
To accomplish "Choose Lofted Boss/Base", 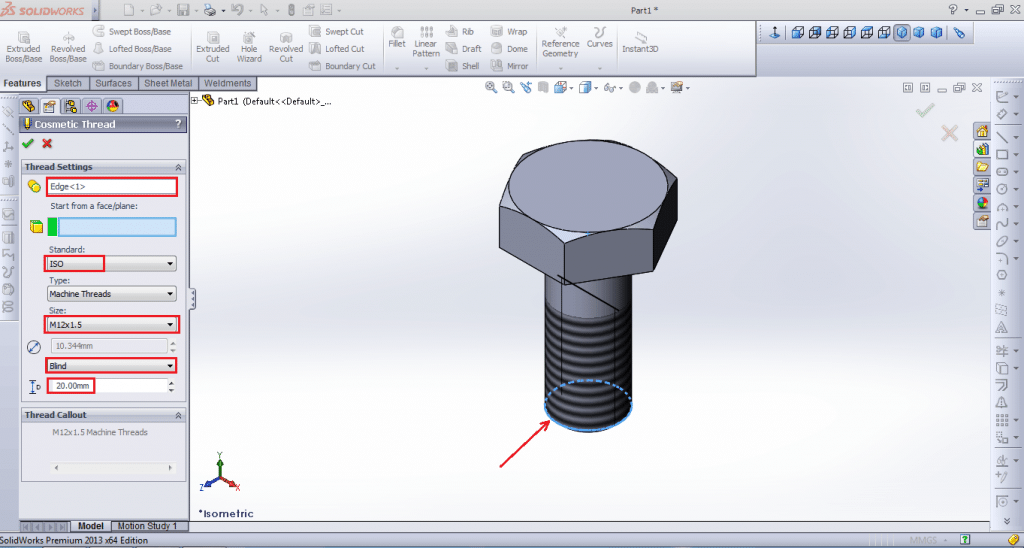I will [x=132, y=48].
